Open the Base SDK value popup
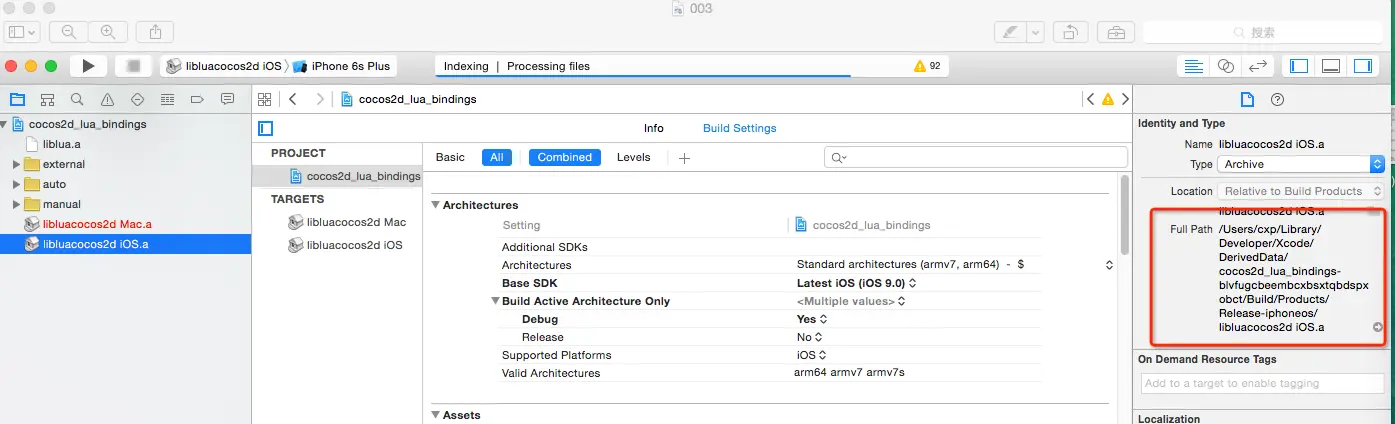The image size is (1395, 424). [x=856, y=283]
